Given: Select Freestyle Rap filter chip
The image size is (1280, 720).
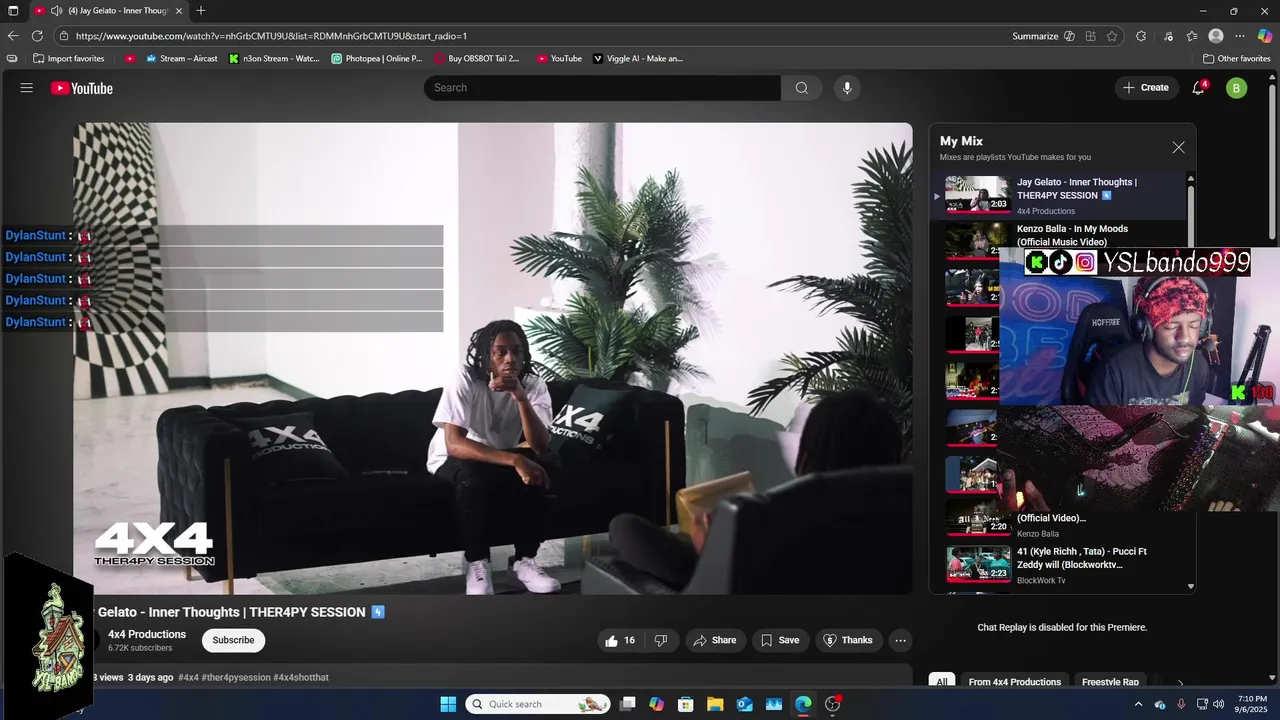Looking at the screenshot, I should [1110, 682].
